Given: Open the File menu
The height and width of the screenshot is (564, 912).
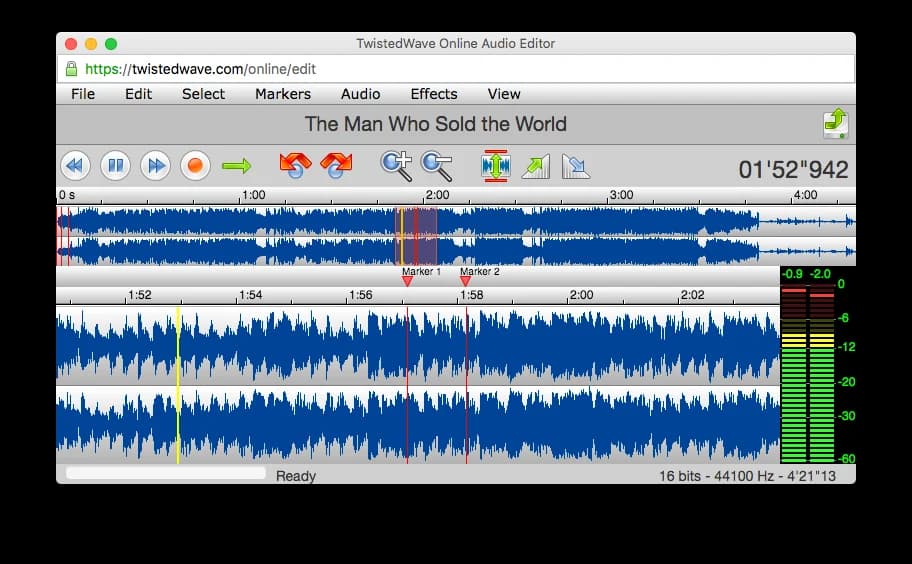Looking at the screenshot, I should (83, 94).
